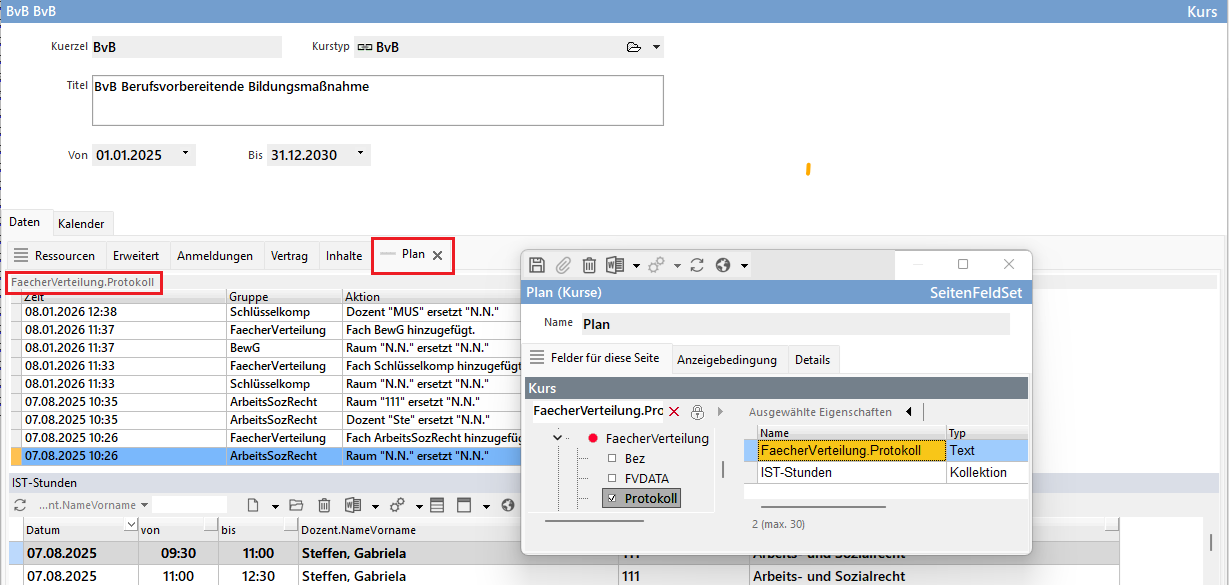Screen dimensions: 1229x585
Task: Open the Von date picker dropdown
Action: tap(185, 155)
